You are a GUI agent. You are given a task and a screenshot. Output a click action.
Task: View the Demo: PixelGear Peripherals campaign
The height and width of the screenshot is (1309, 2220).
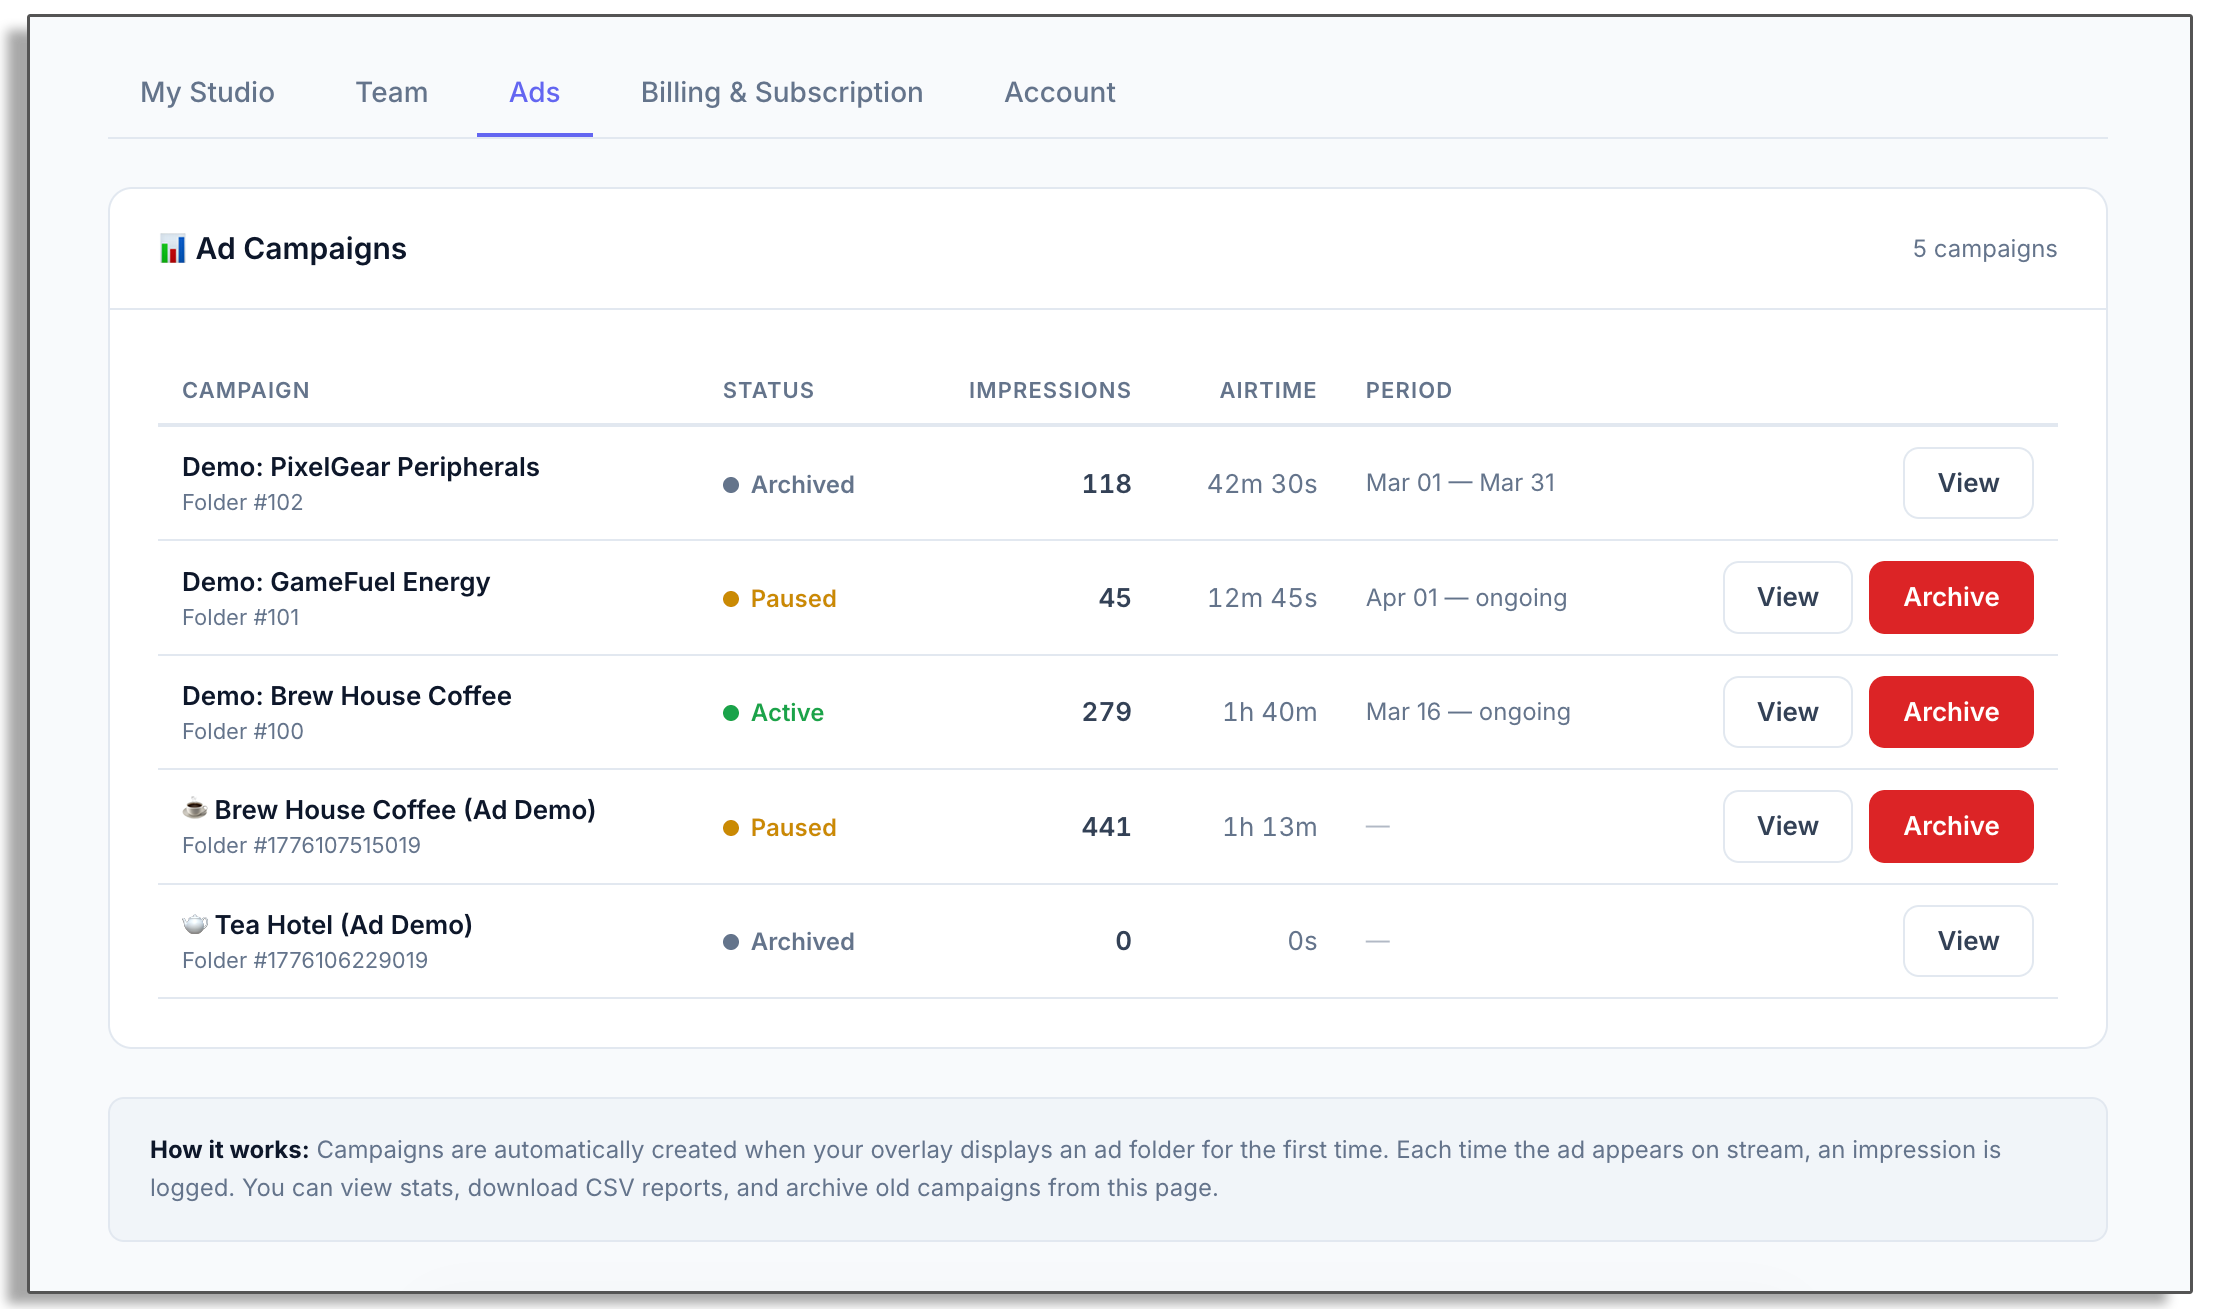[1967, 483]
